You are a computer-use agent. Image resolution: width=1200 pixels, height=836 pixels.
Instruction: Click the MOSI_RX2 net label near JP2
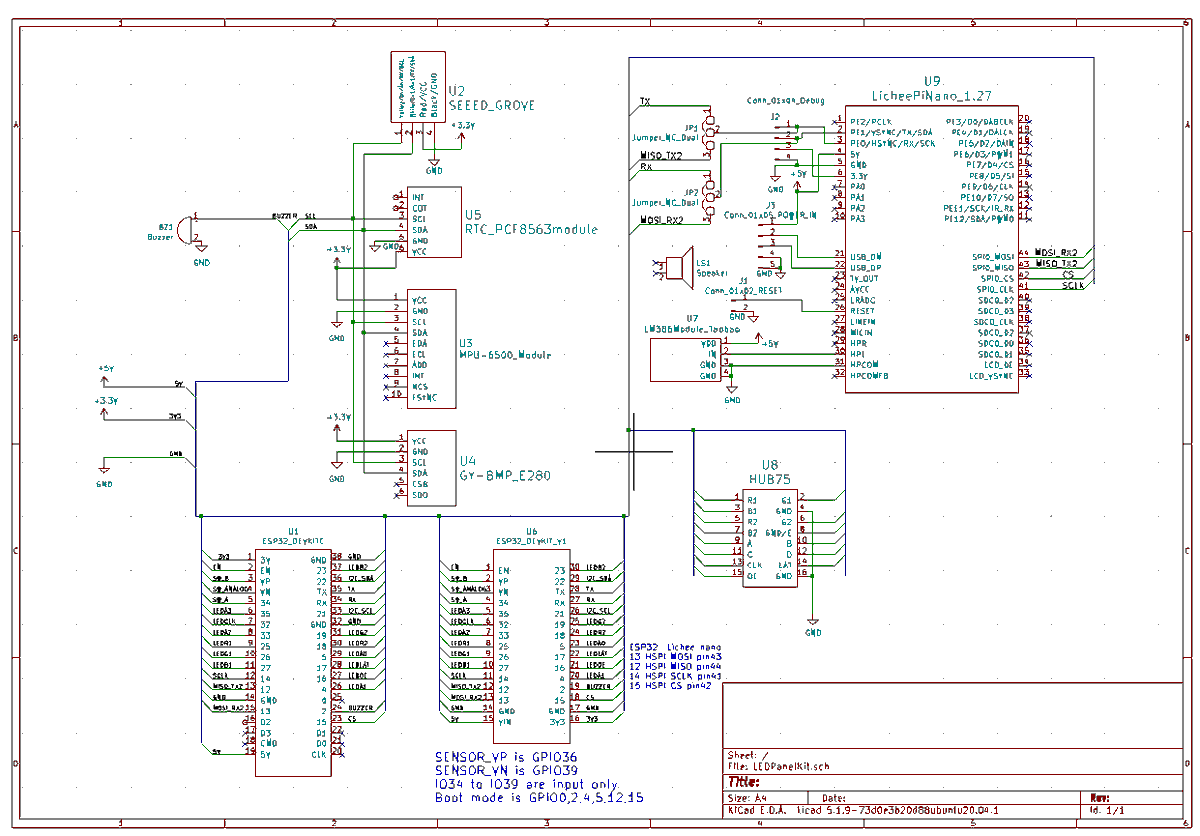[x=661, y=220]
